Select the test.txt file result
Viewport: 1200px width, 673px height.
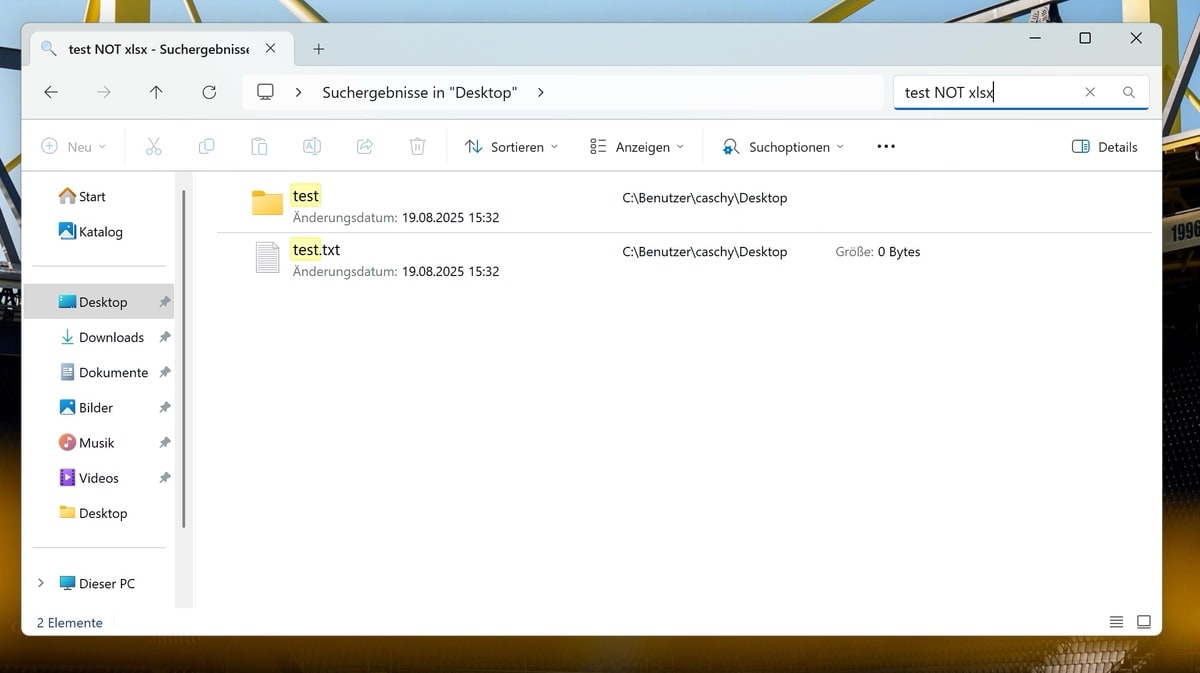[x=316, y=250]
